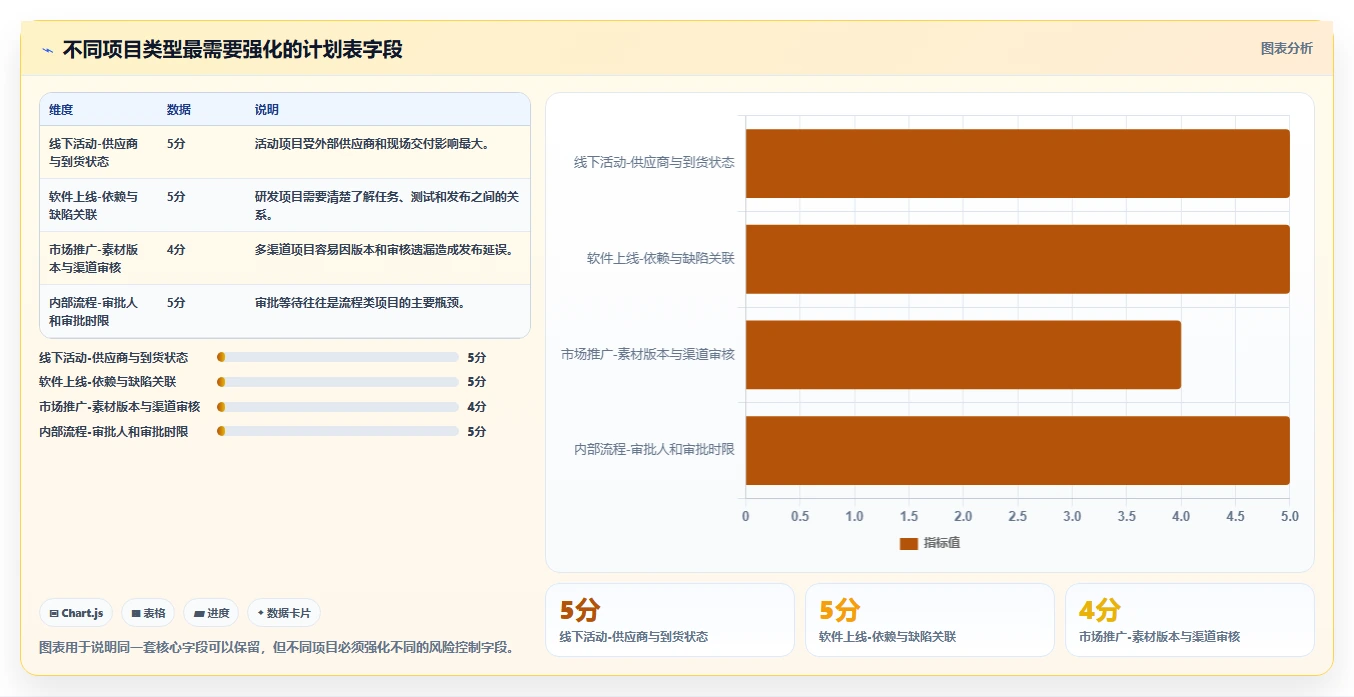Click the chart bar for 线下活动-供应商与到货状态

pos(1017,163)
